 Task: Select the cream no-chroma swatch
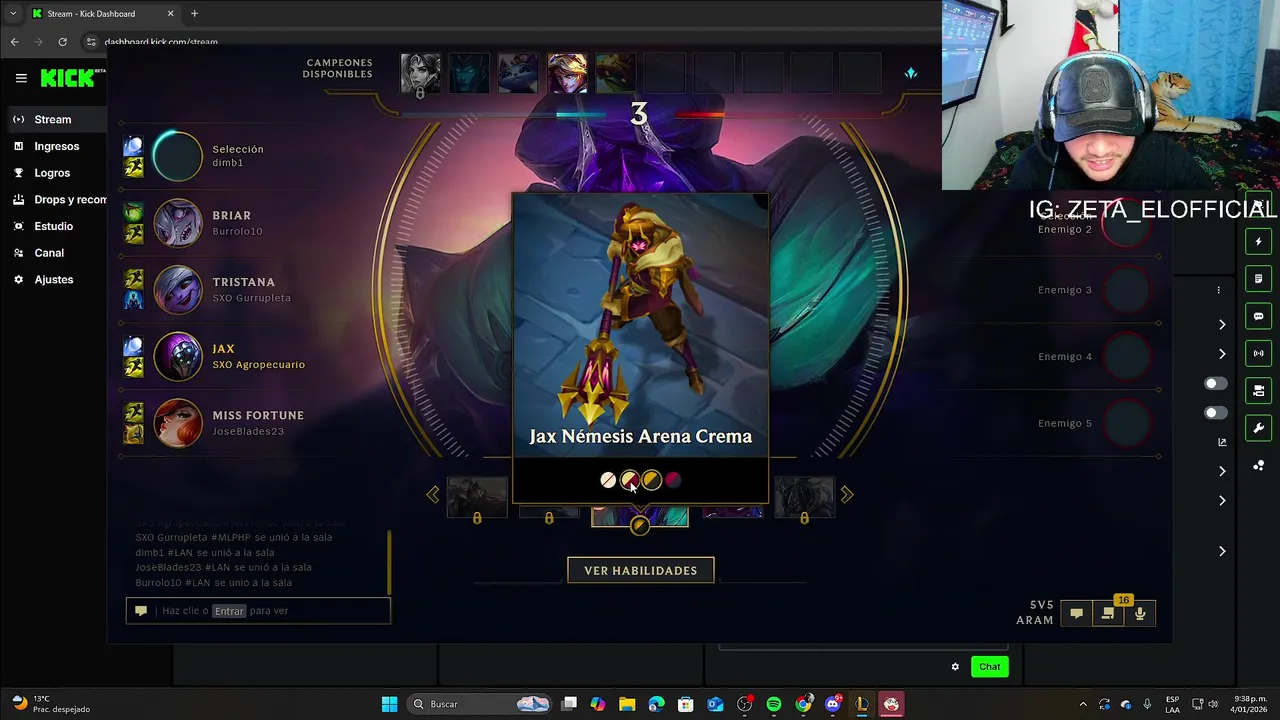click(608, 481)
